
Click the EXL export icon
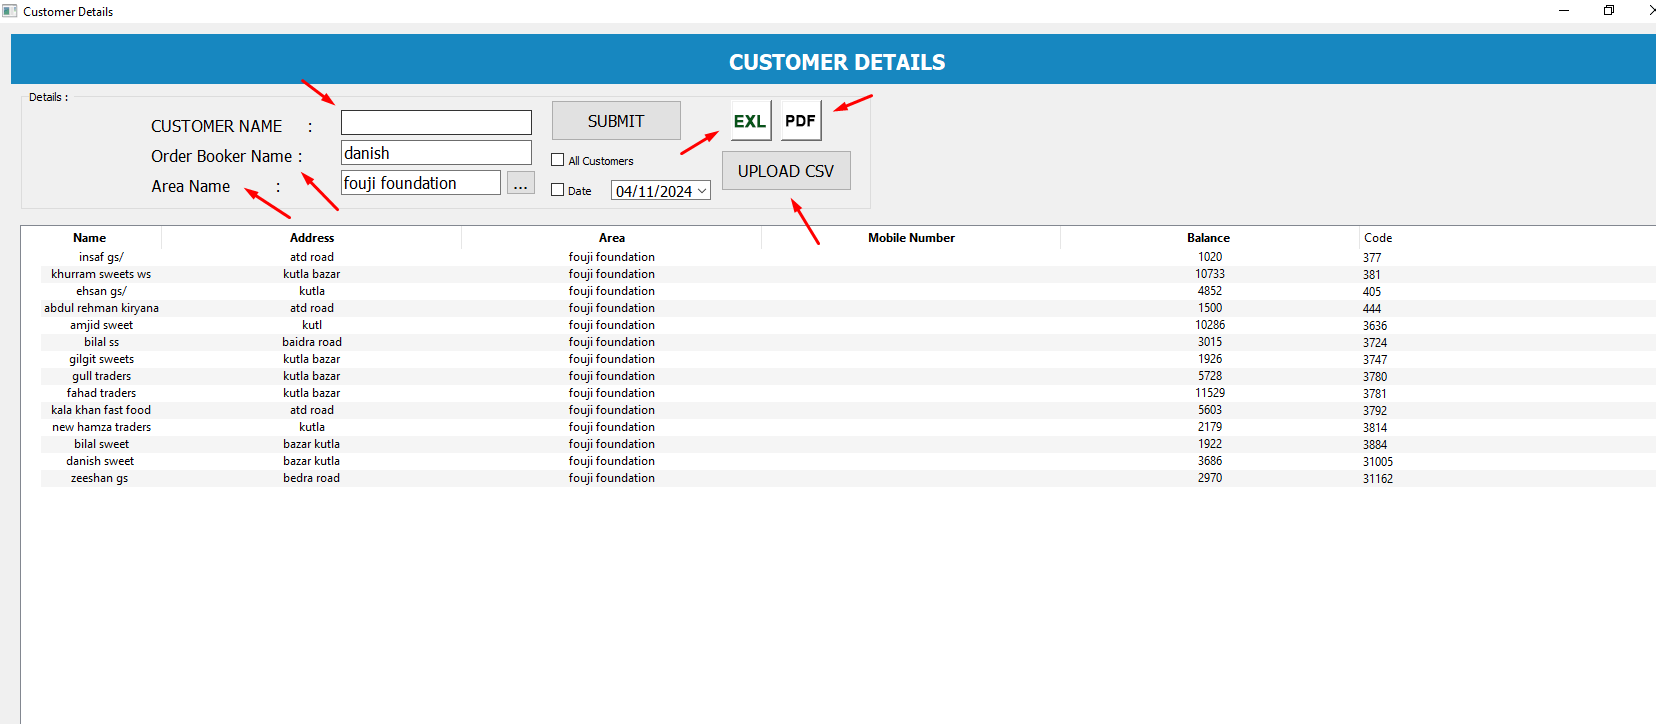pyautogui.click(x=750, y=121)
